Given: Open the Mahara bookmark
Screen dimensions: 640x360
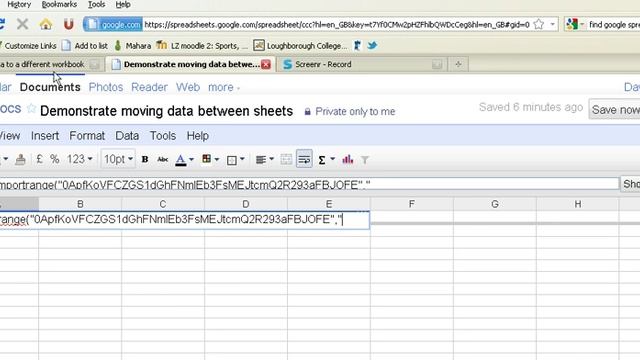Looking at the screenshot, I should (x=132, y=46).
